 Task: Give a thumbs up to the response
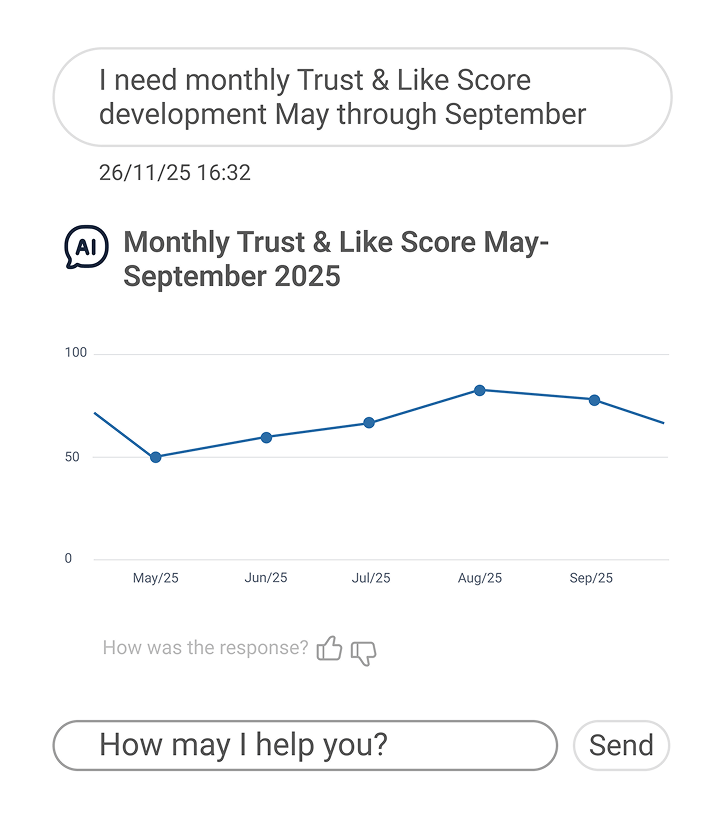(330, 649)
